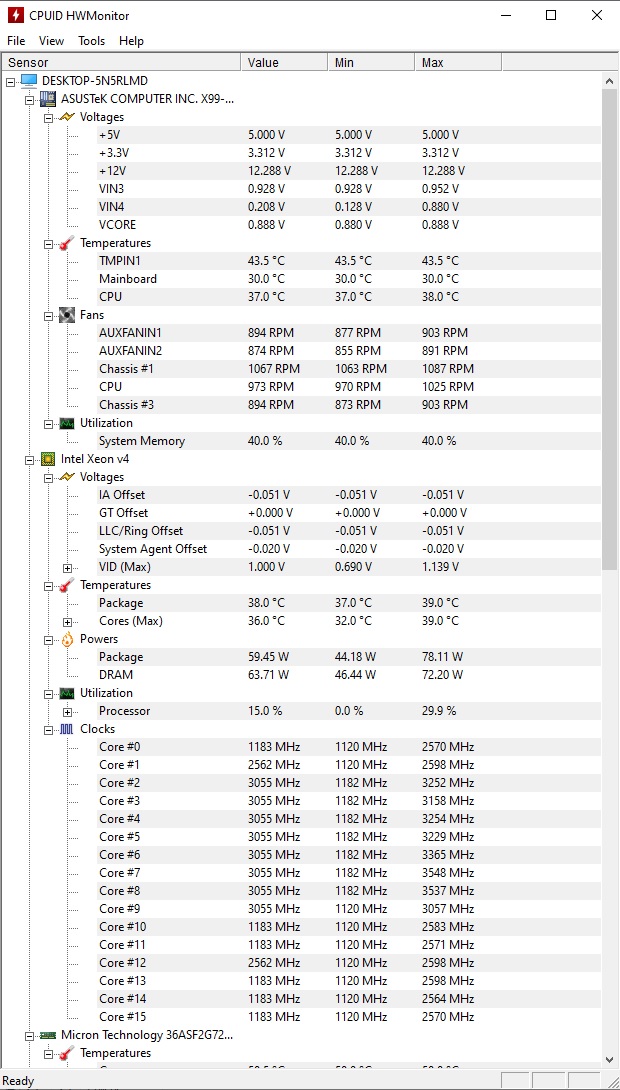Click the Value column header
620x1090 pixels.
(283, 63)
